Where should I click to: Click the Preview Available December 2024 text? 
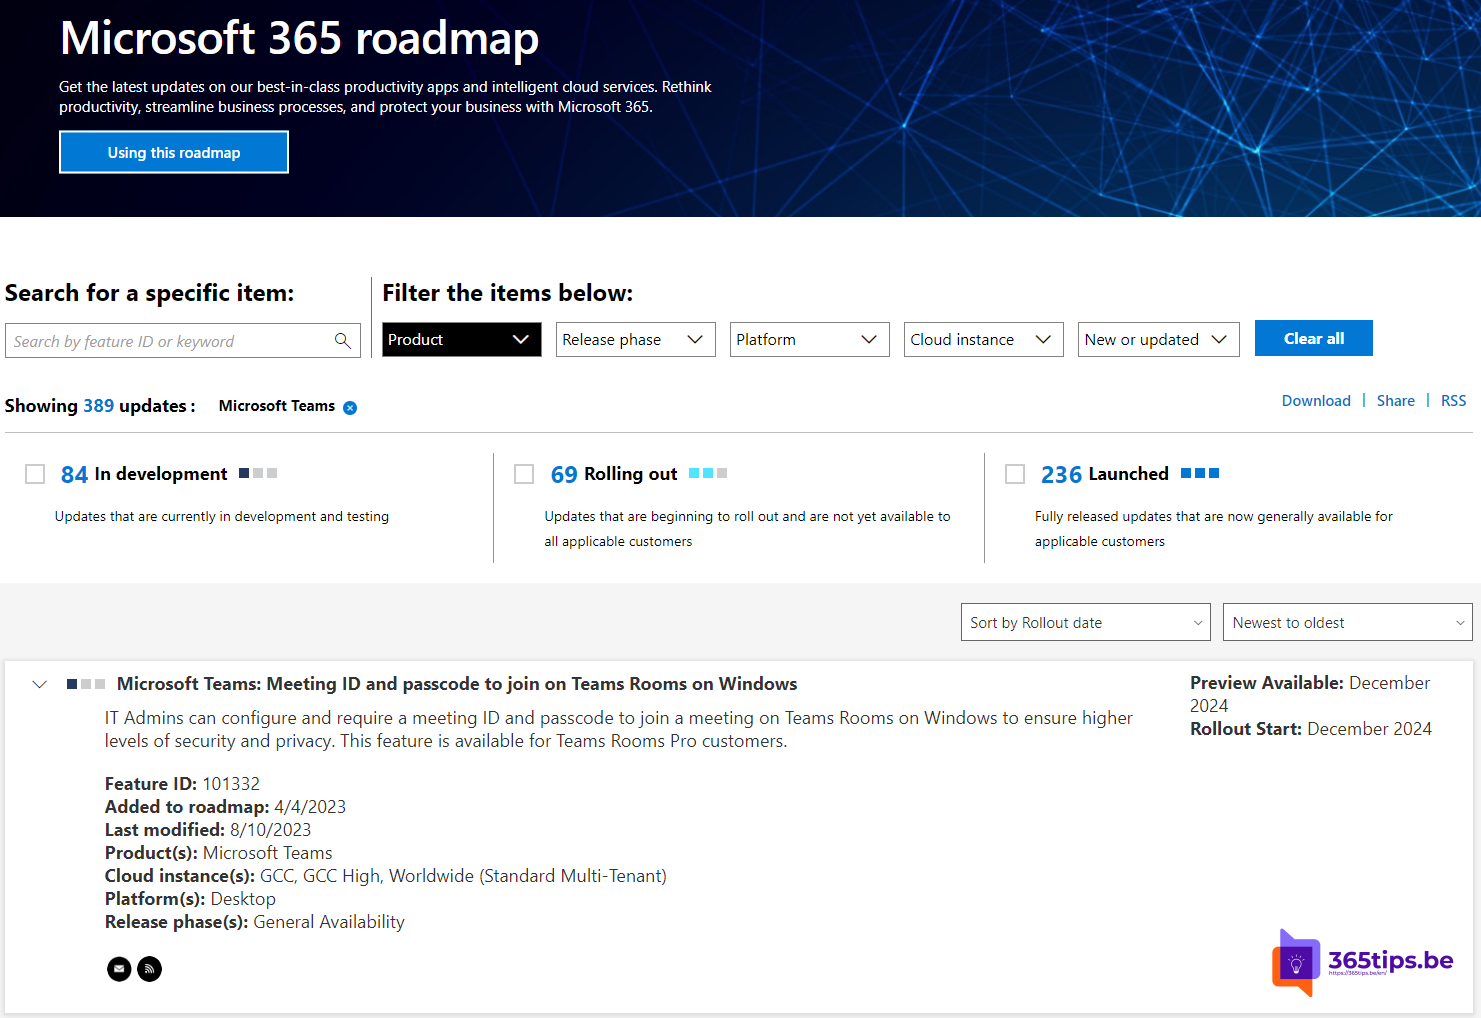tap(1310, 694)
